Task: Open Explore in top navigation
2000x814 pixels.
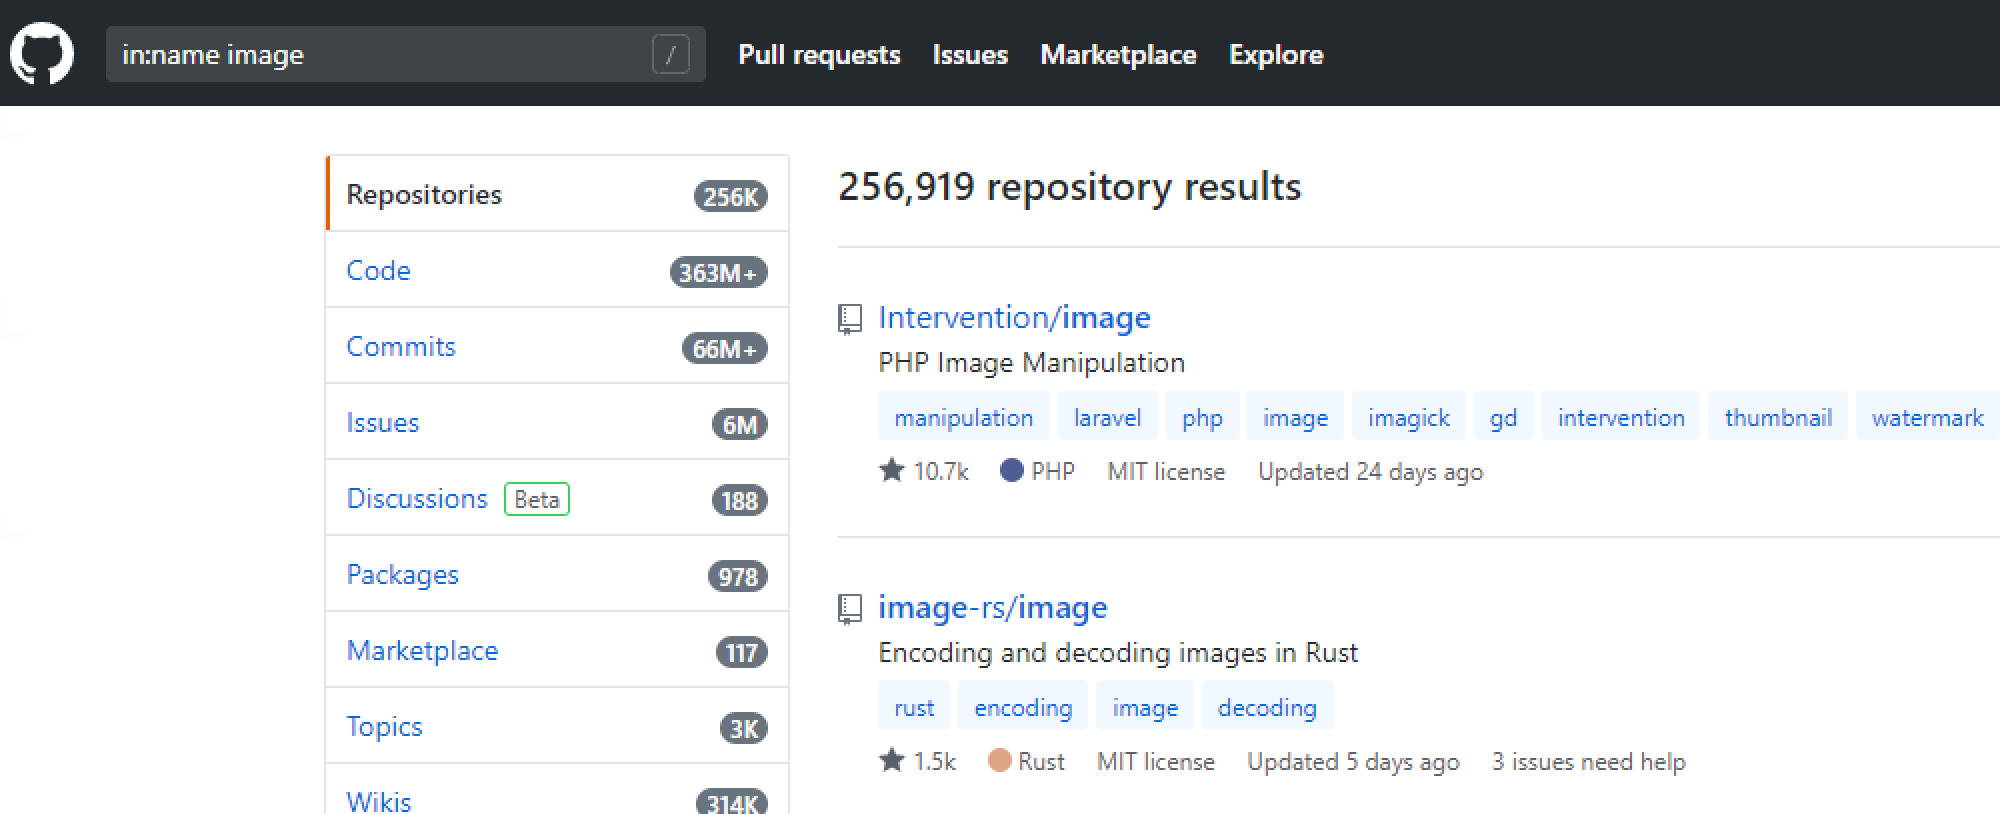Action: point(1276,54)
